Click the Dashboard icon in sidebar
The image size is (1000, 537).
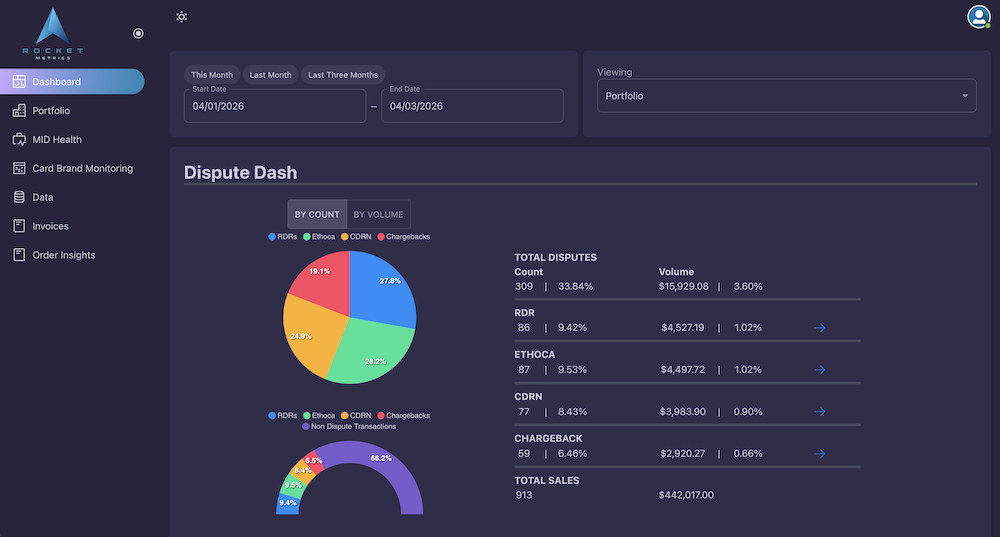coord(19,82)
